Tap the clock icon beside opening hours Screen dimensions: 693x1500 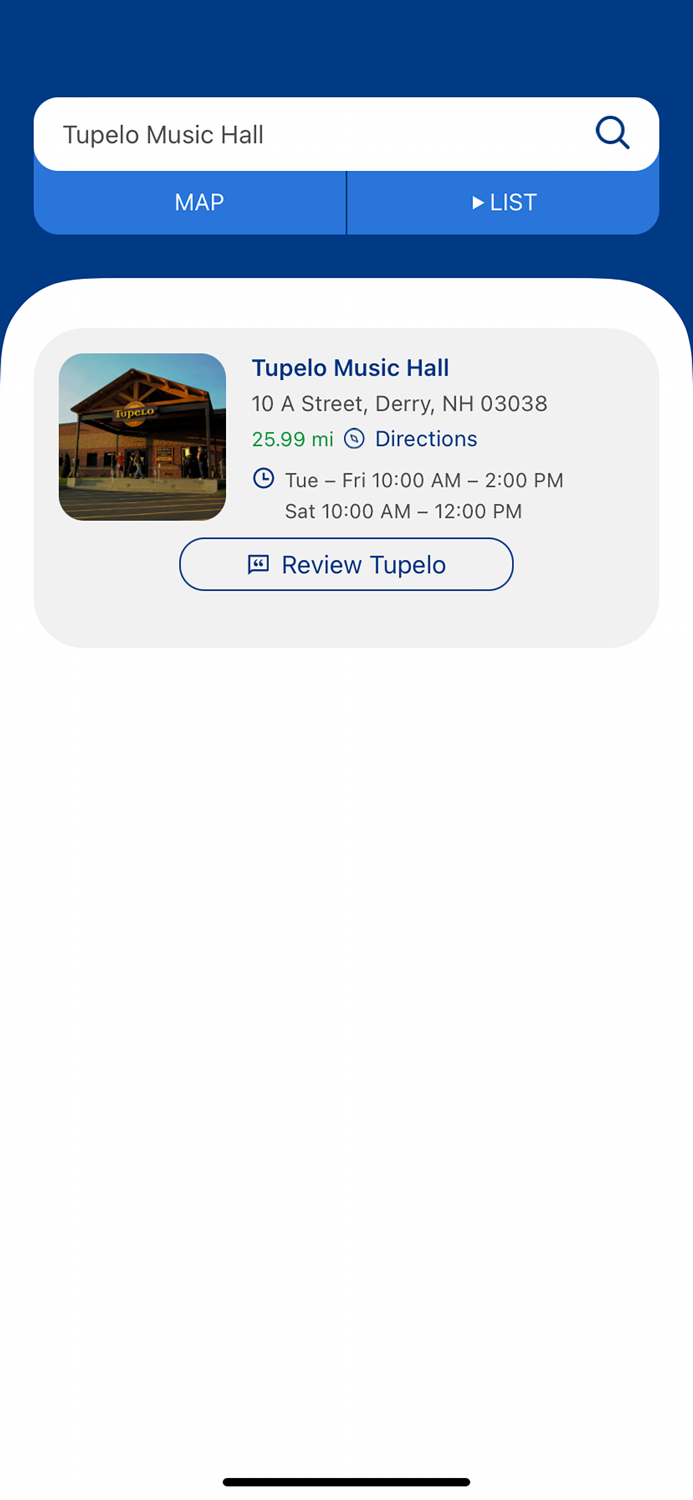263,479
